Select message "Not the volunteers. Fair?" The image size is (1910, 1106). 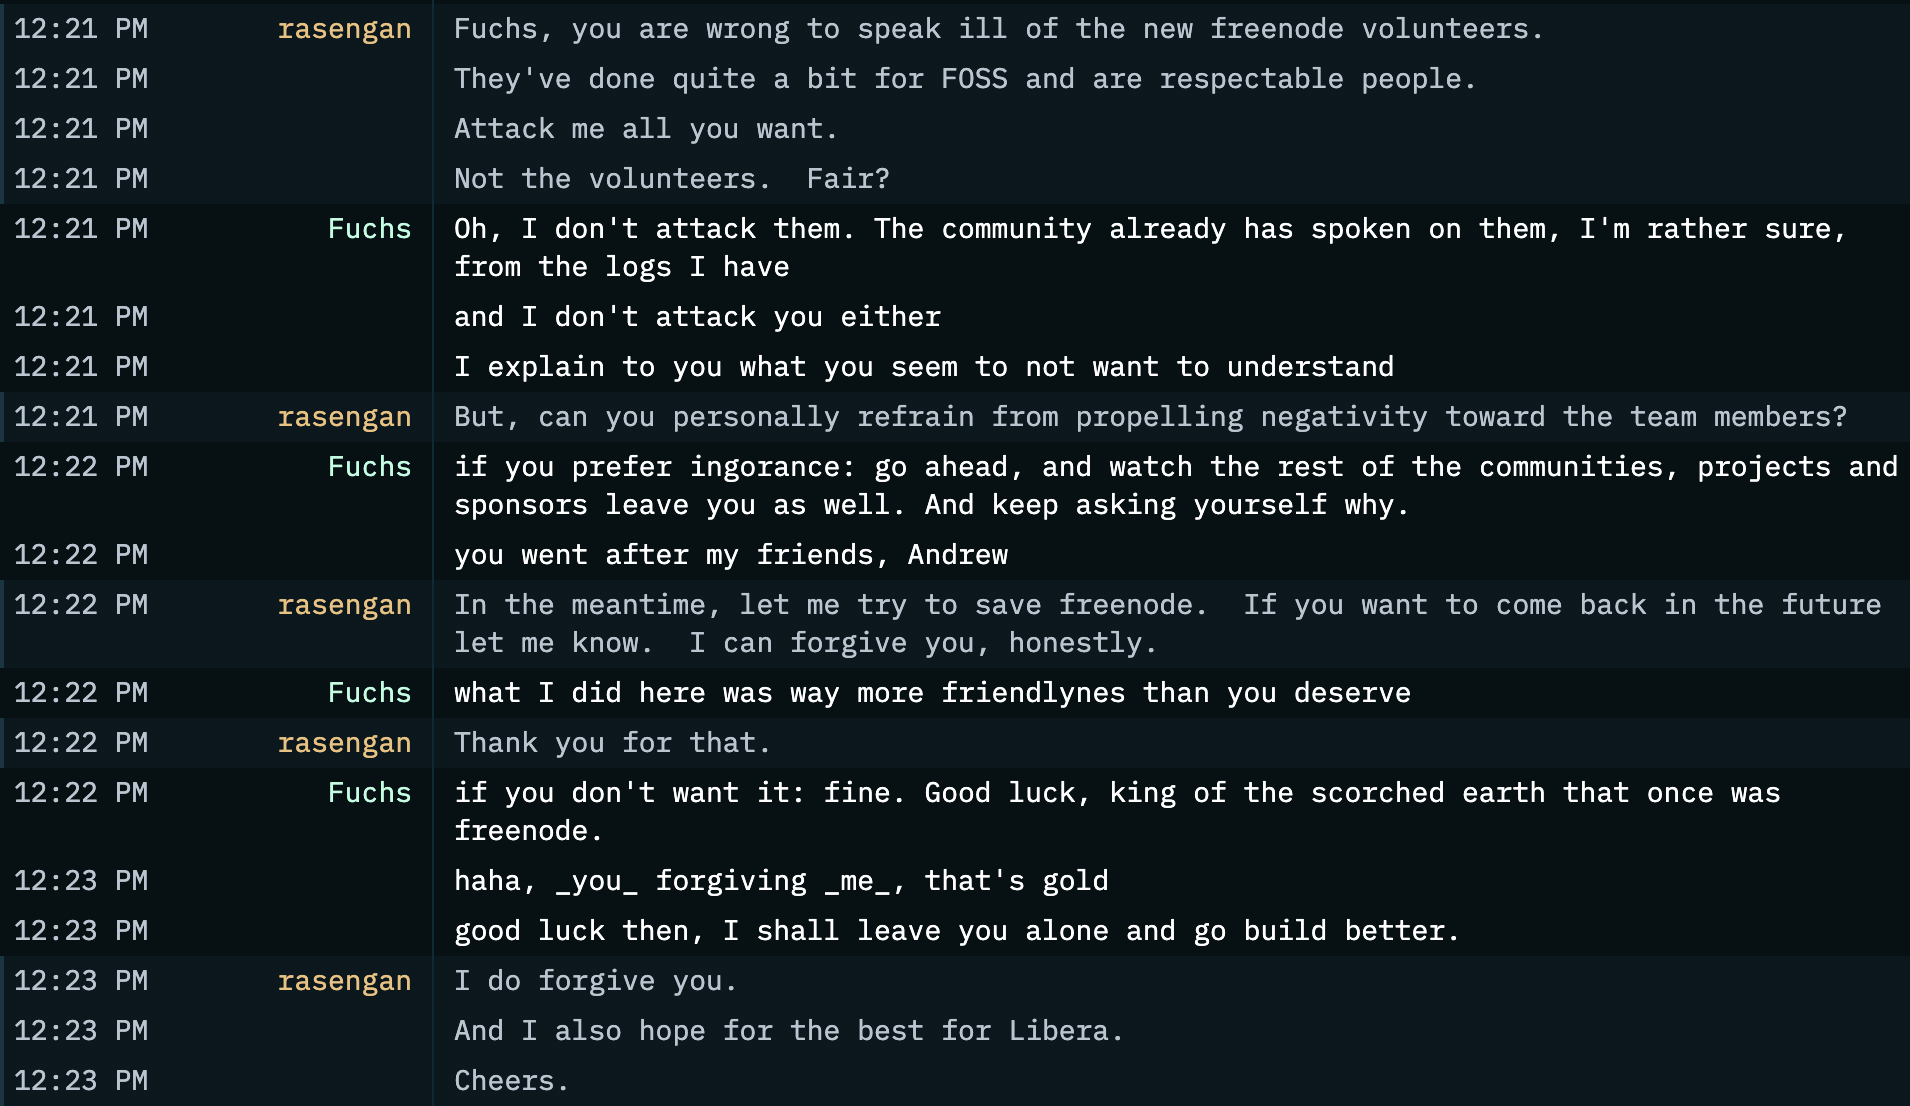(x=671, y=179)
